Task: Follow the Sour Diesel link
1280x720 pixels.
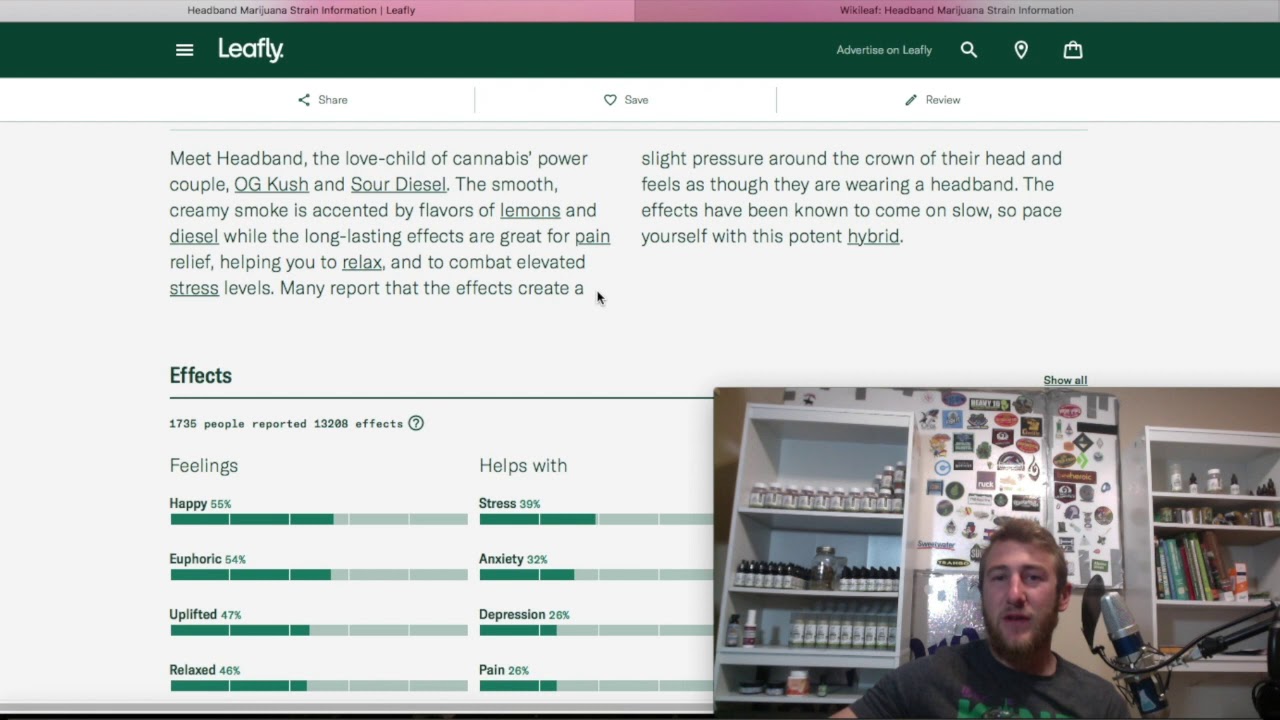Action: click(398, 184)
